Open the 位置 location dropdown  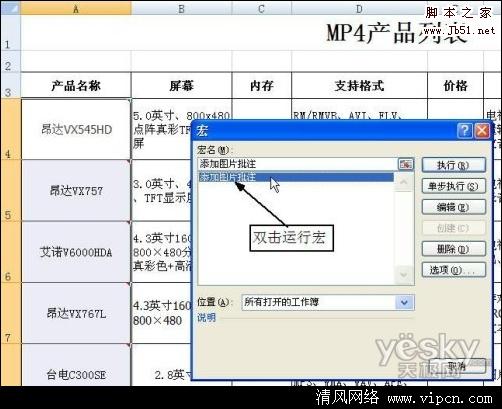click(x=404, y=302)
